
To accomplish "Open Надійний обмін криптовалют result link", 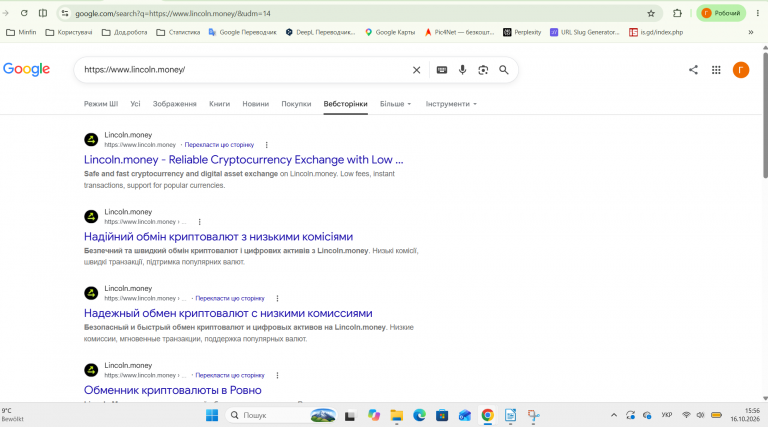I will pos(218,237).
